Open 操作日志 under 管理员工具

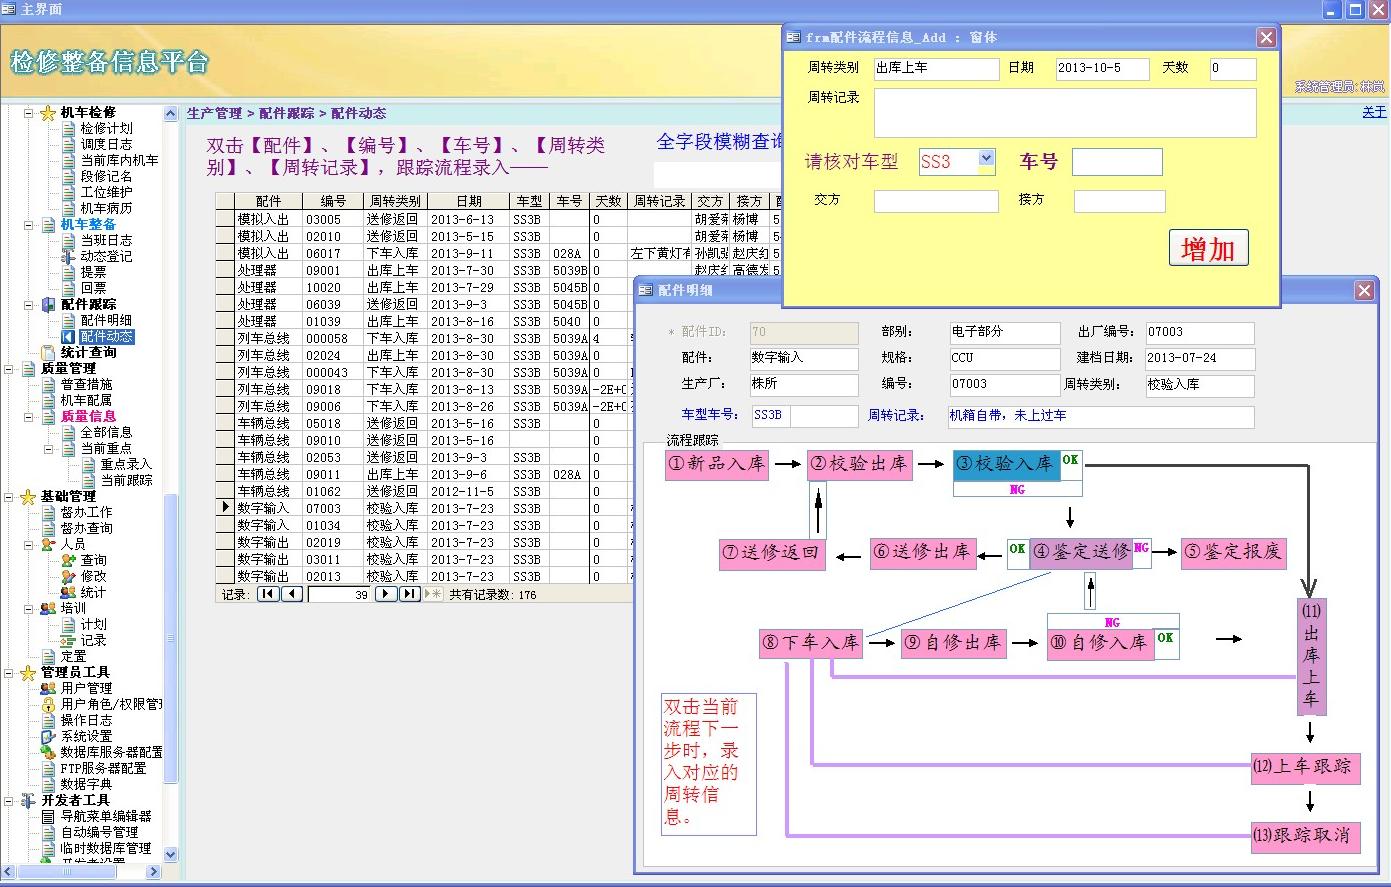point(86,720)
